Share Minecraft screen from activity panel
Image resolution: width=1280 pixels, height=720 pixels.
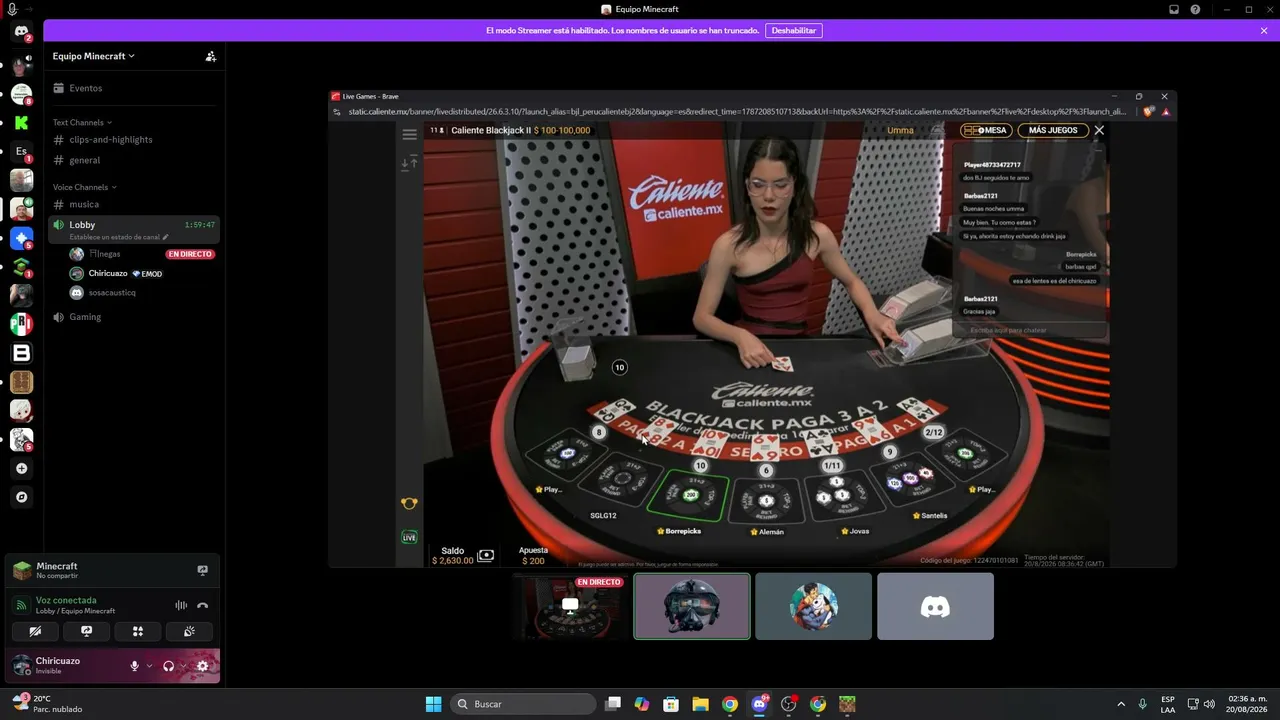pos(202,570)
